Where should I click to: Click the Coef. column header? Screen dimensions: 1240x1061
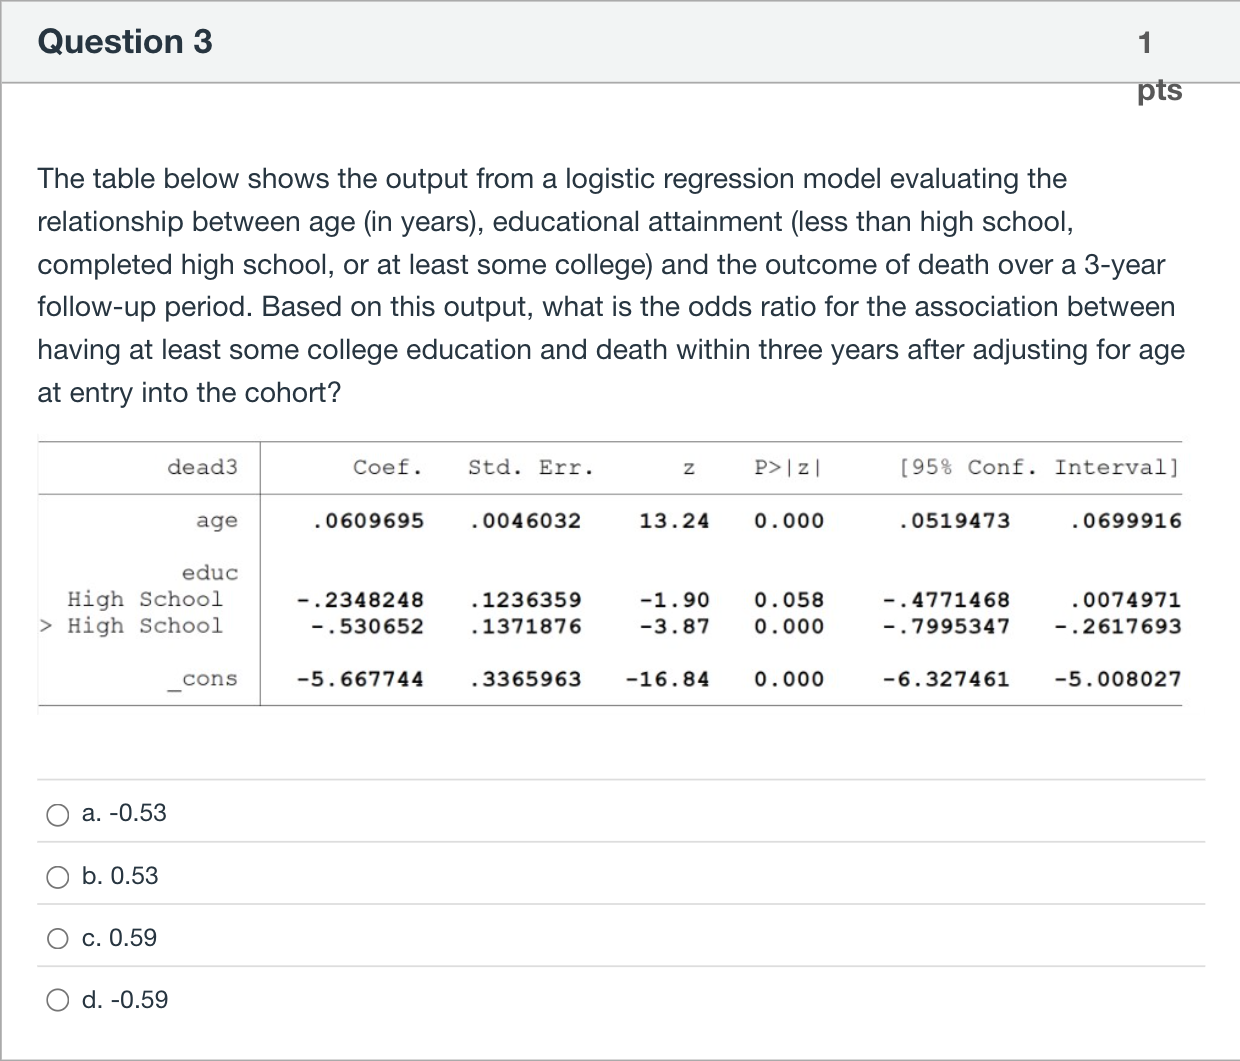click(x=387, y=467)
